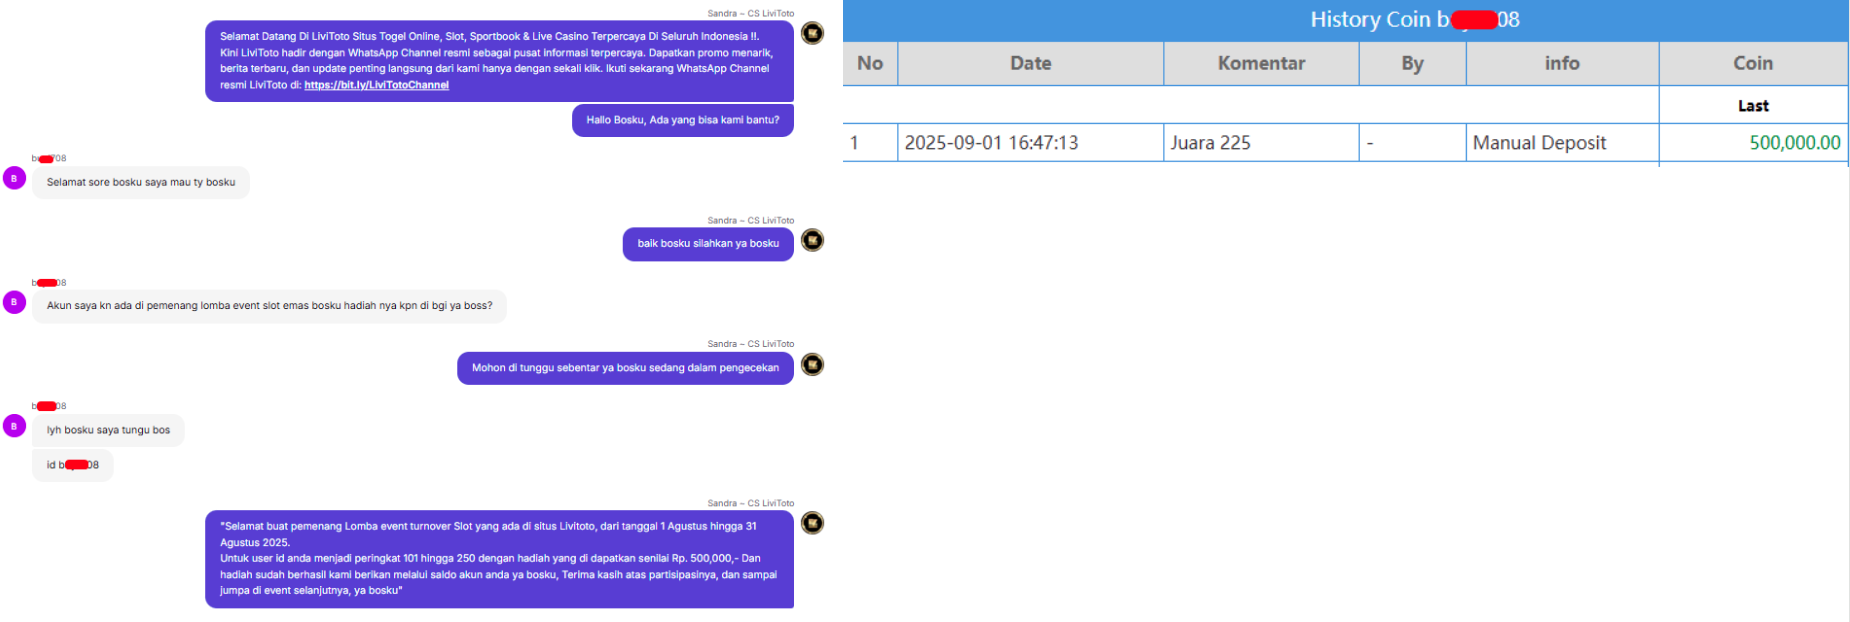Viewport: 1850px width, 622px height.
Task: Click the "info" column header
Action: [1562, 63]
